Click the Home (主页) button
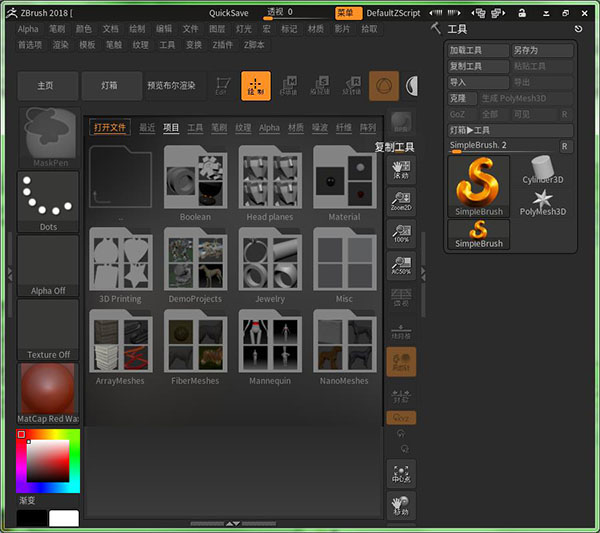The image size is (600, 533). pos(48,86)
